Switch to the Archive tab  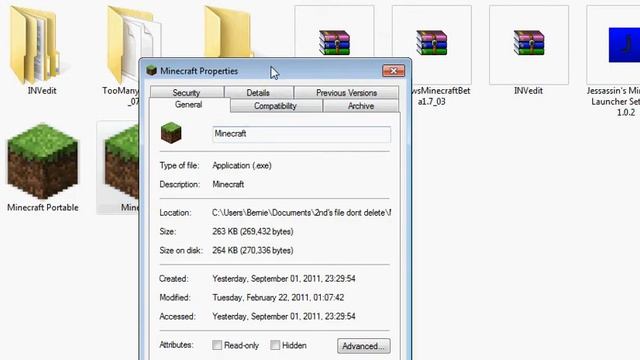click(x=361, y=106)
